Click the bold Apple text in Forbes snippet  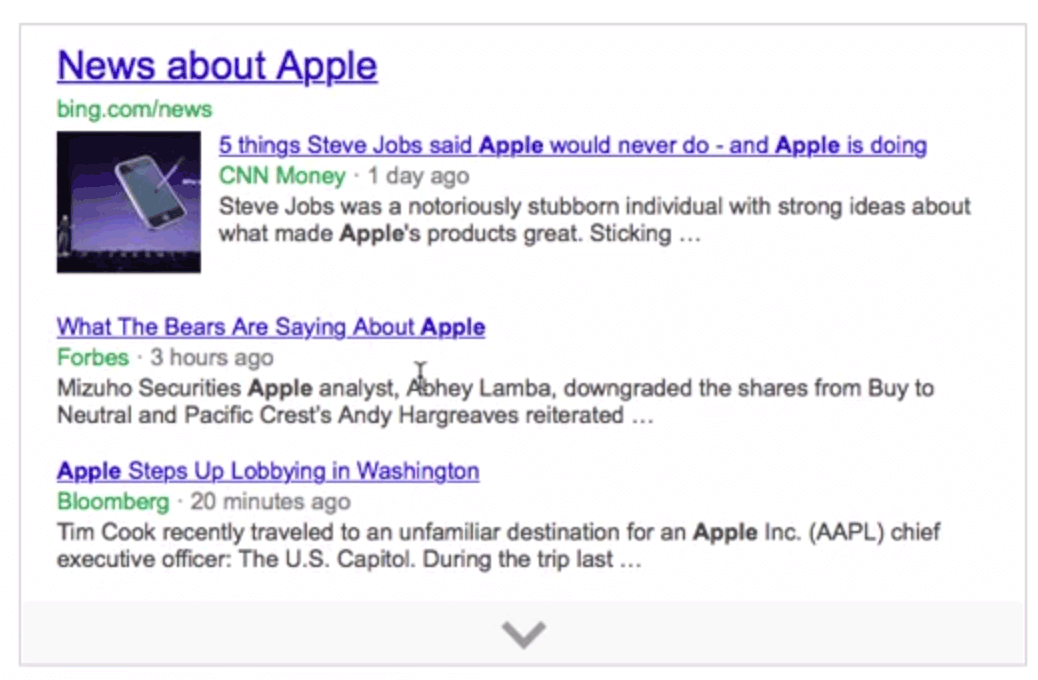[277, 388]
